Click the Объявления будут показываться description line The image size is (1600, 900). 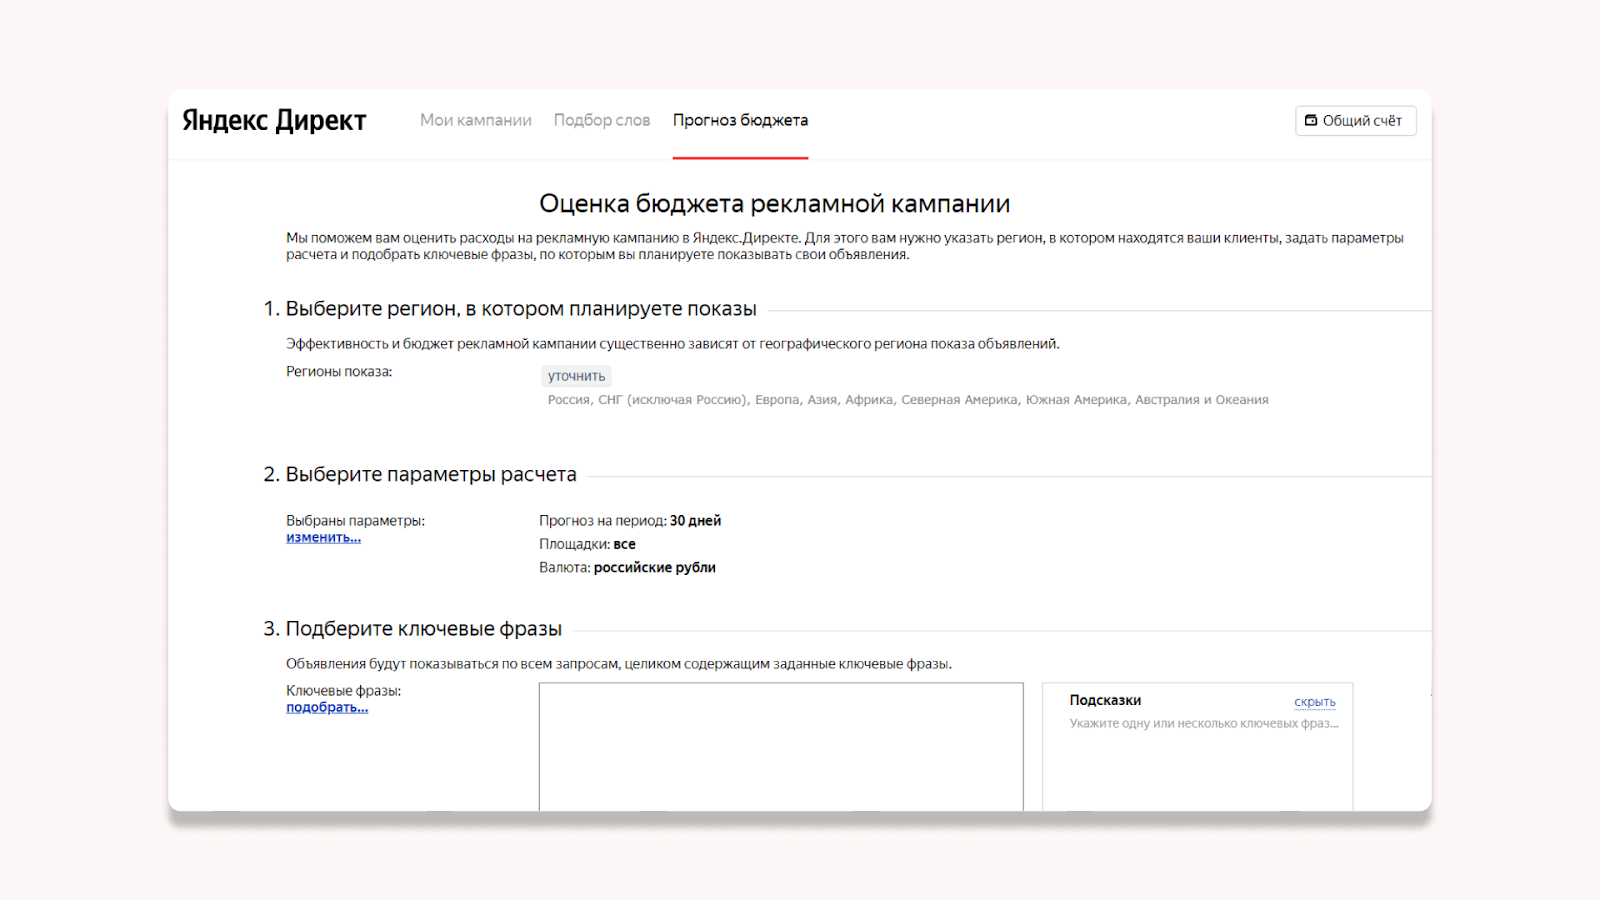click(x=619, y=664)
